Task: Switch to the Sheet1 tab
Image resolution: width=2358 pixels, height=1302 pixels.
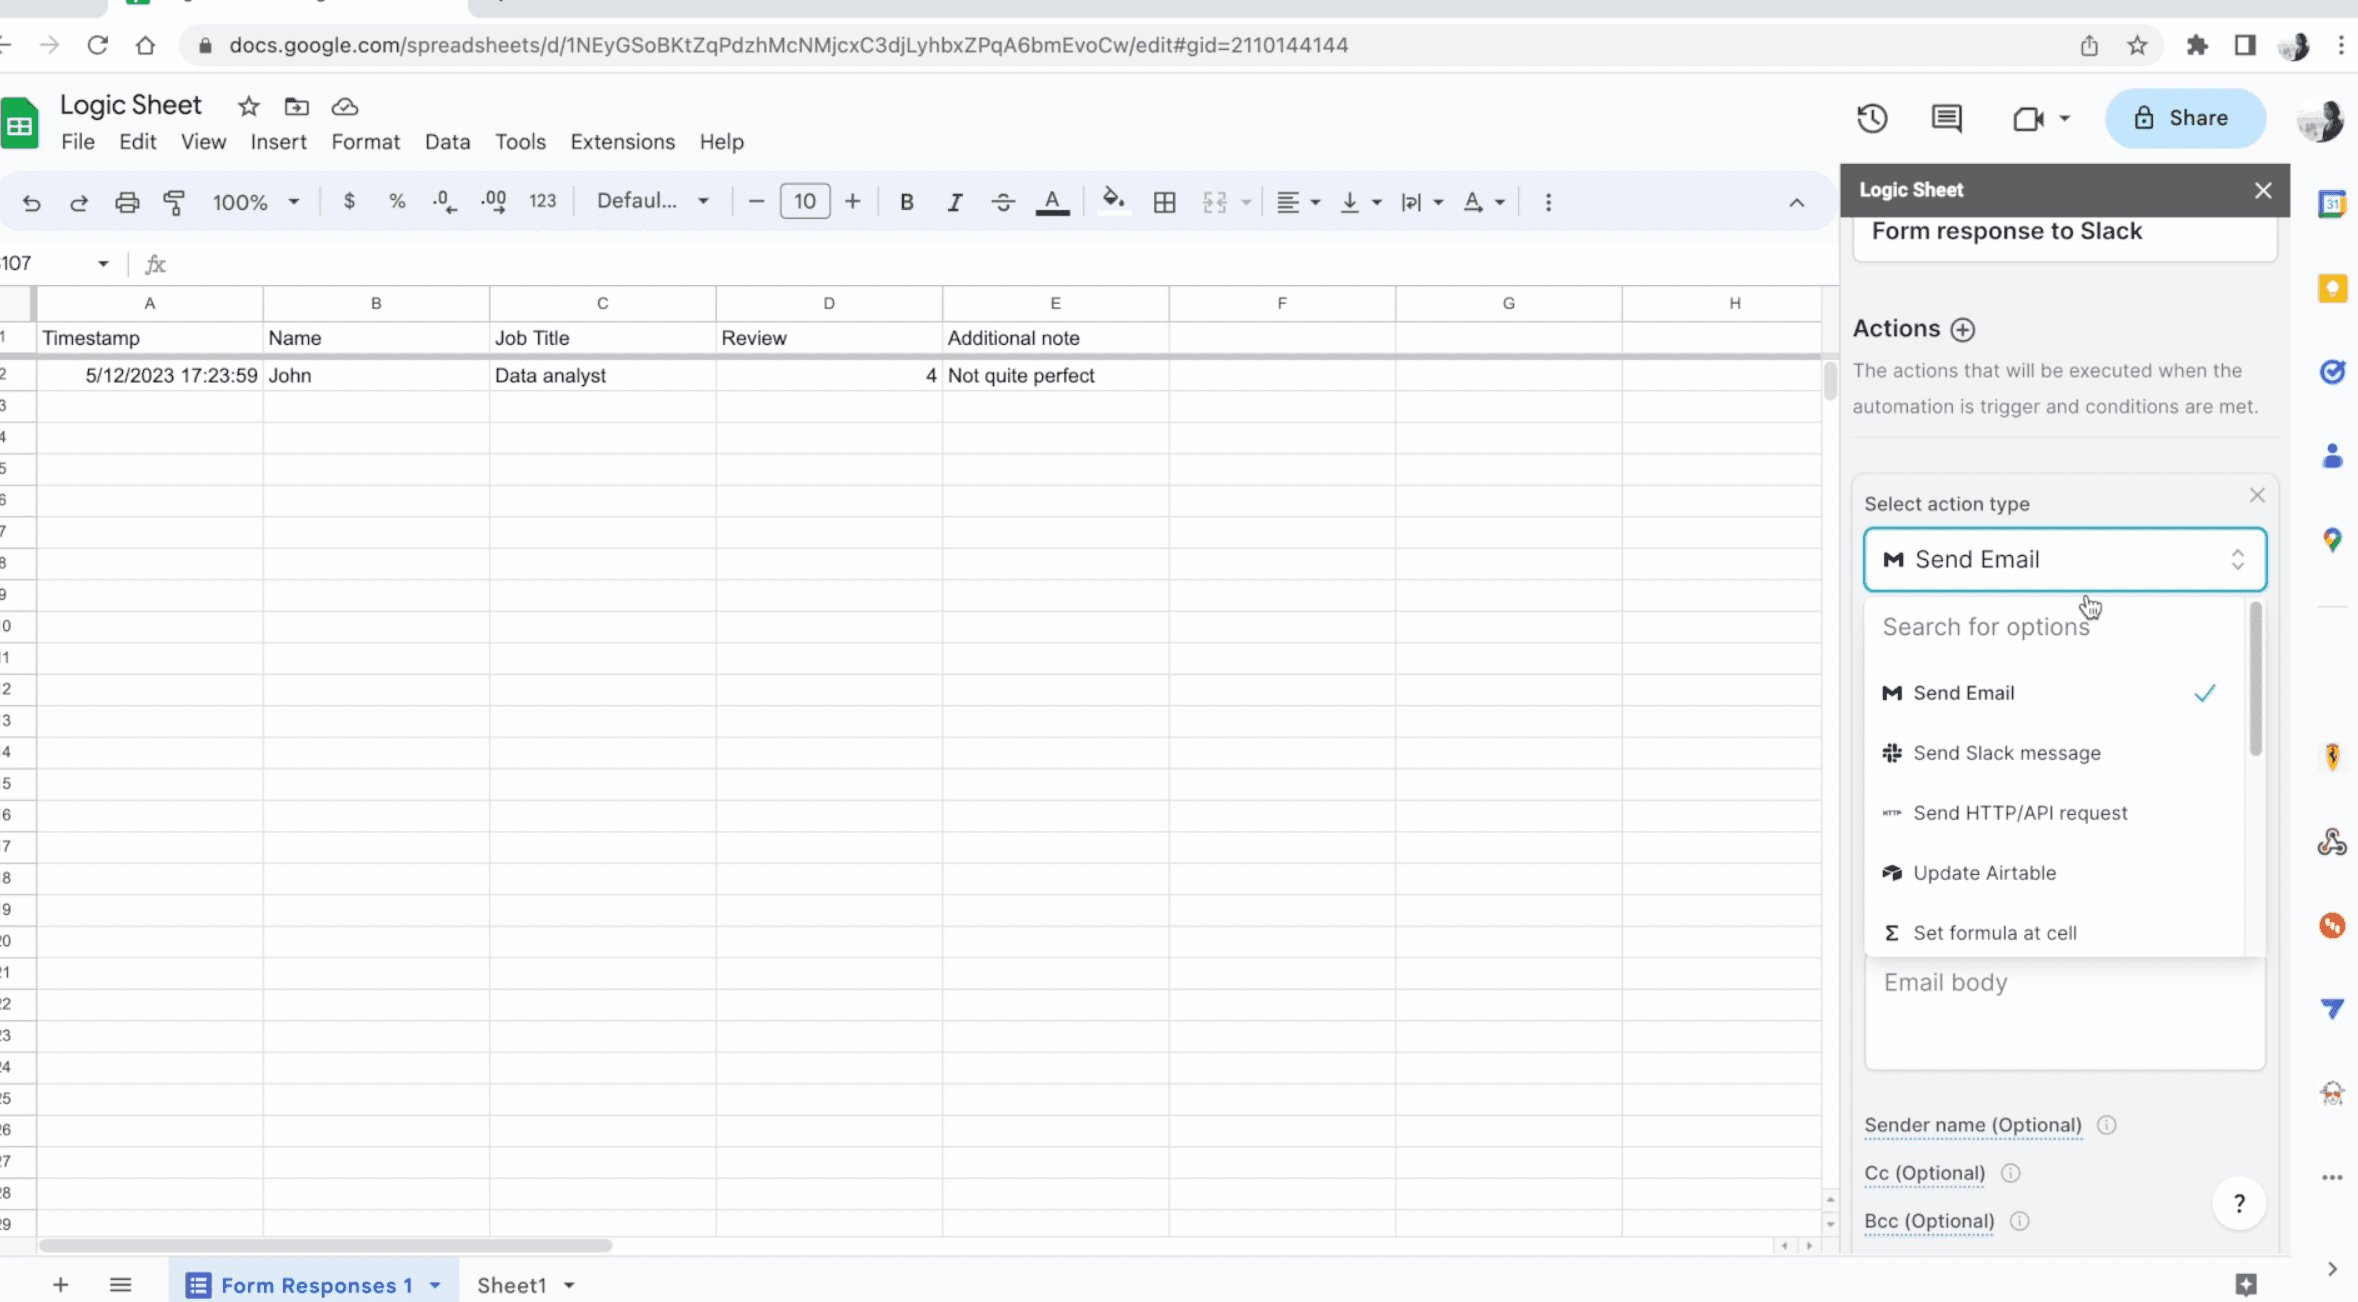Action: pos(512,1284)
